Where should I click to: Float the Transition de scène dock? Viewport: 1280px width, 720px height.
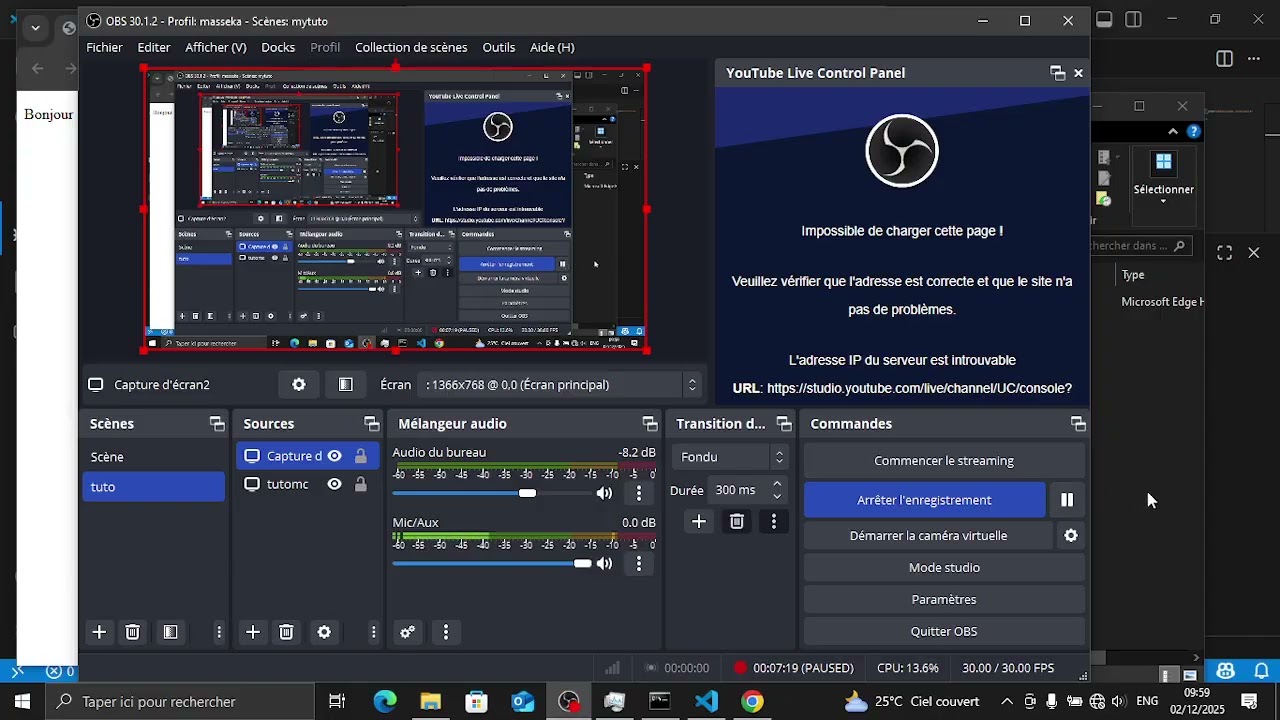click(784, 424)
